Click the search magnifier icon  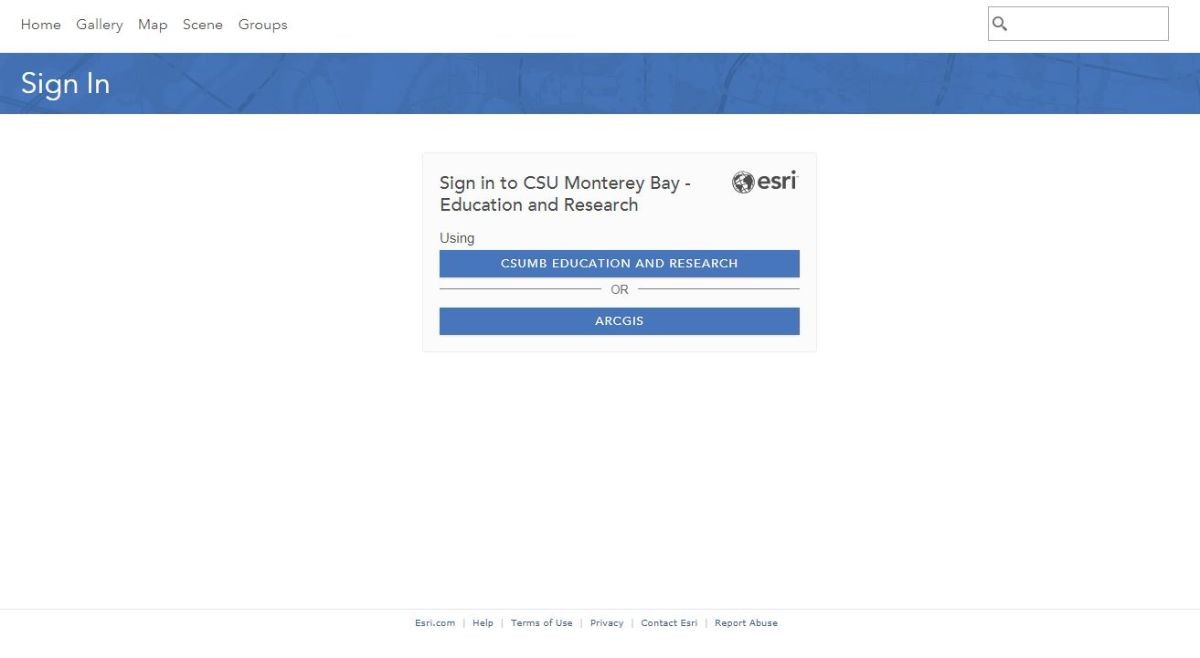click(x=1000, y=23)
